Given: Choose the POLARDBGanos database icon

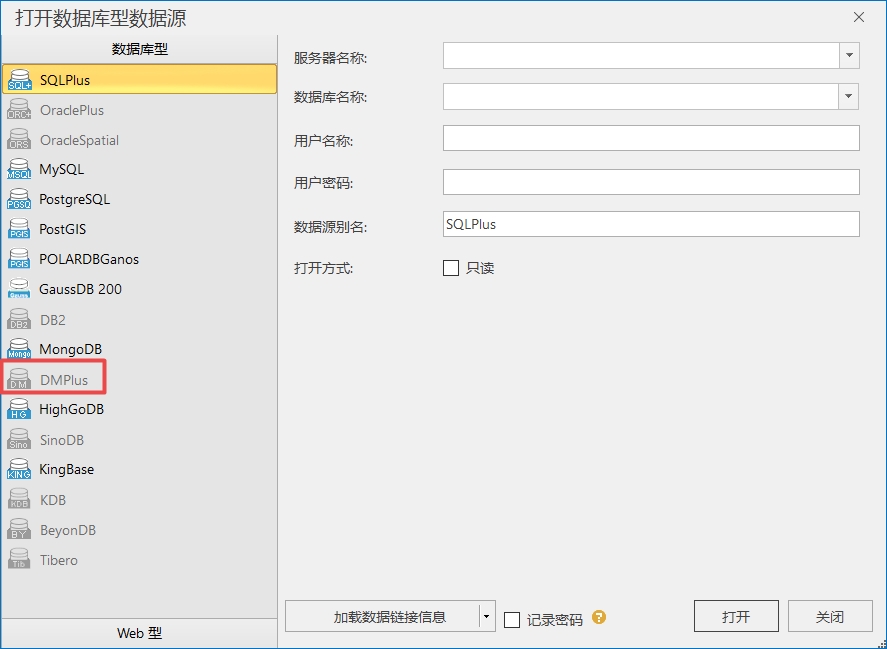Looking at the screenshot, I should pyautogui.click(x=19, y=259).
